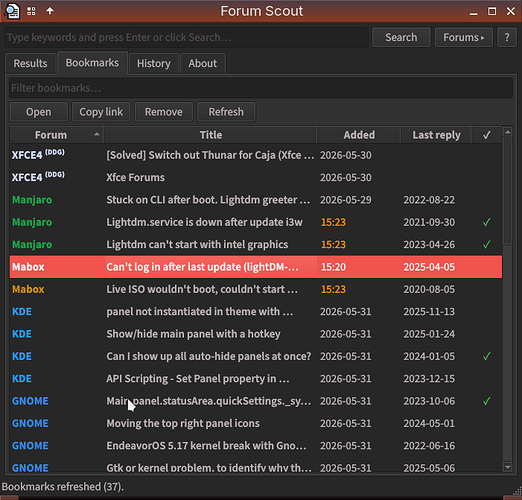Click the Copy link button

pos(101,112)
